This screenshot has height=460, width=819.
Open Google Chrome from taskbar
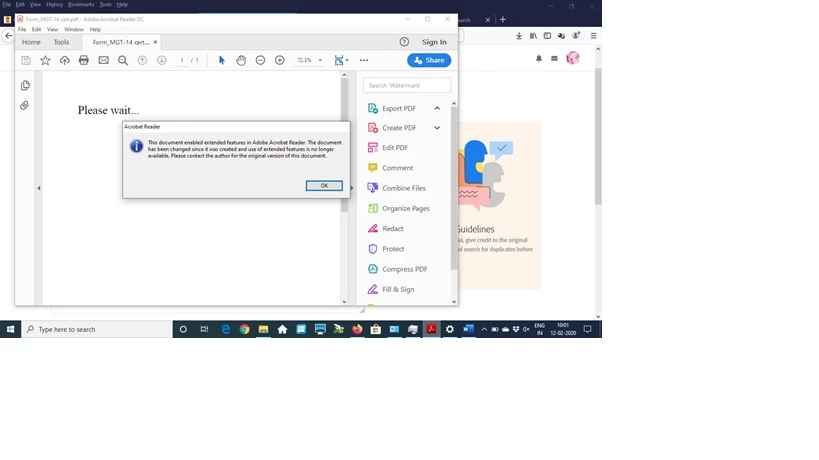tap(244, 329)
